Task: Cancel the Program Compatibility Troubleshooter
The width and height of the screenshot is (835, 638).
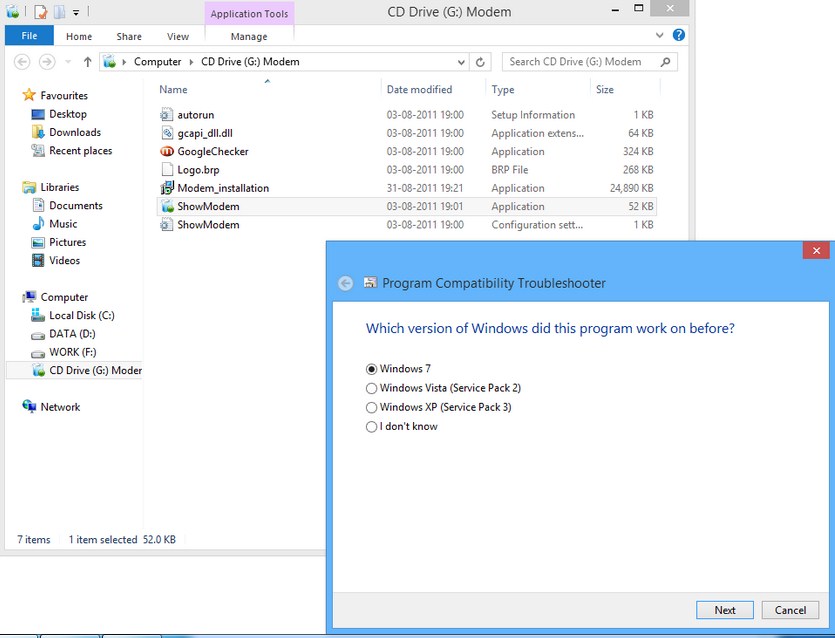Action: (x=790, y=610)
